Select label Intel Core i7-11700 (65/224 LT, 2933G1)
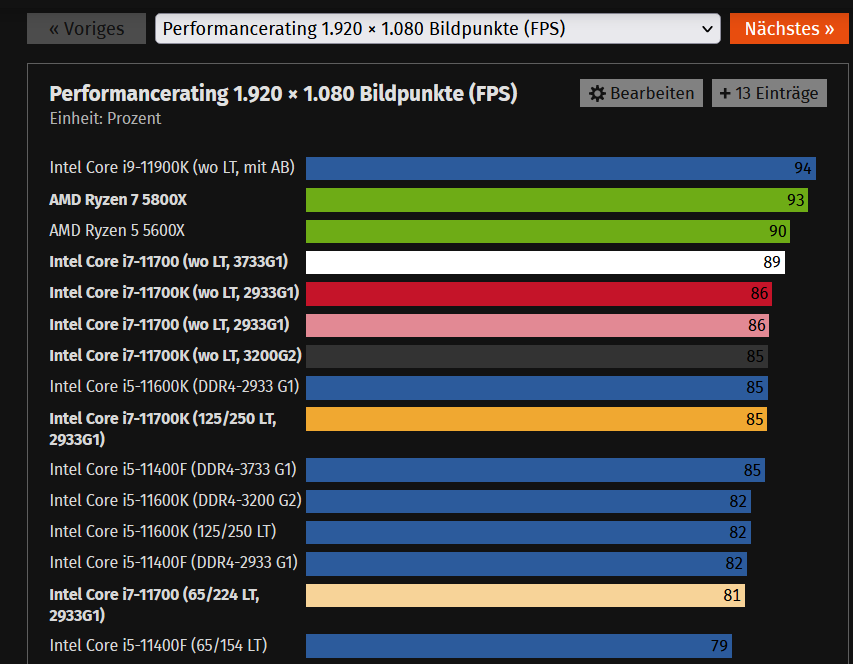This screenshot has height=664, width=853. coord(154,605)
